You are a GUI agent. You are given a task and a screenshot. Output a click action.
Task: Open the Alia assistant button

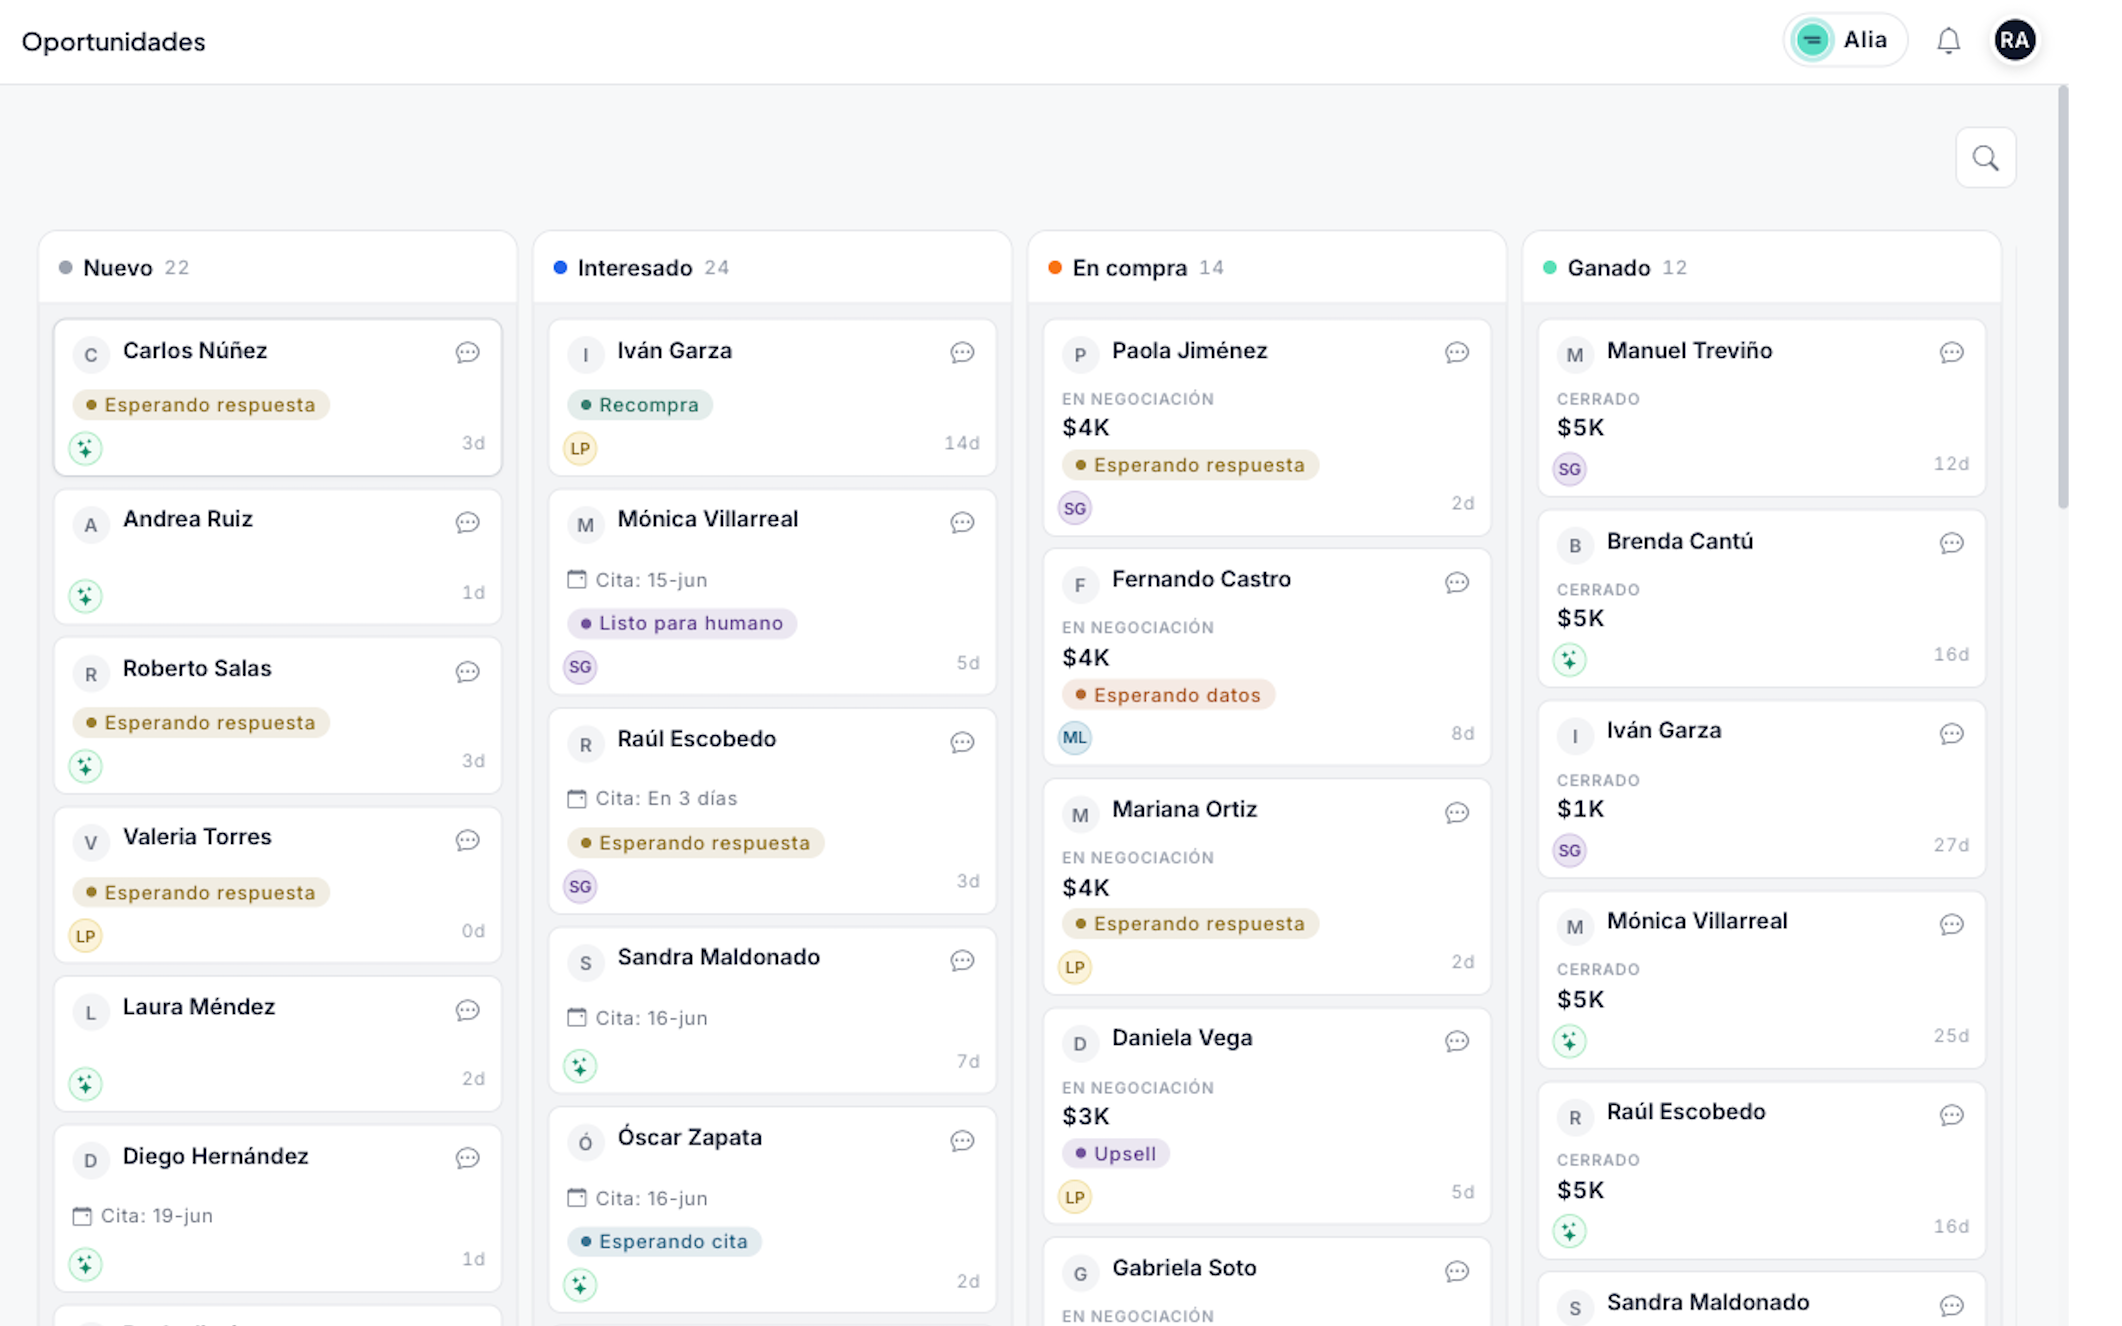click(1844, 41)
